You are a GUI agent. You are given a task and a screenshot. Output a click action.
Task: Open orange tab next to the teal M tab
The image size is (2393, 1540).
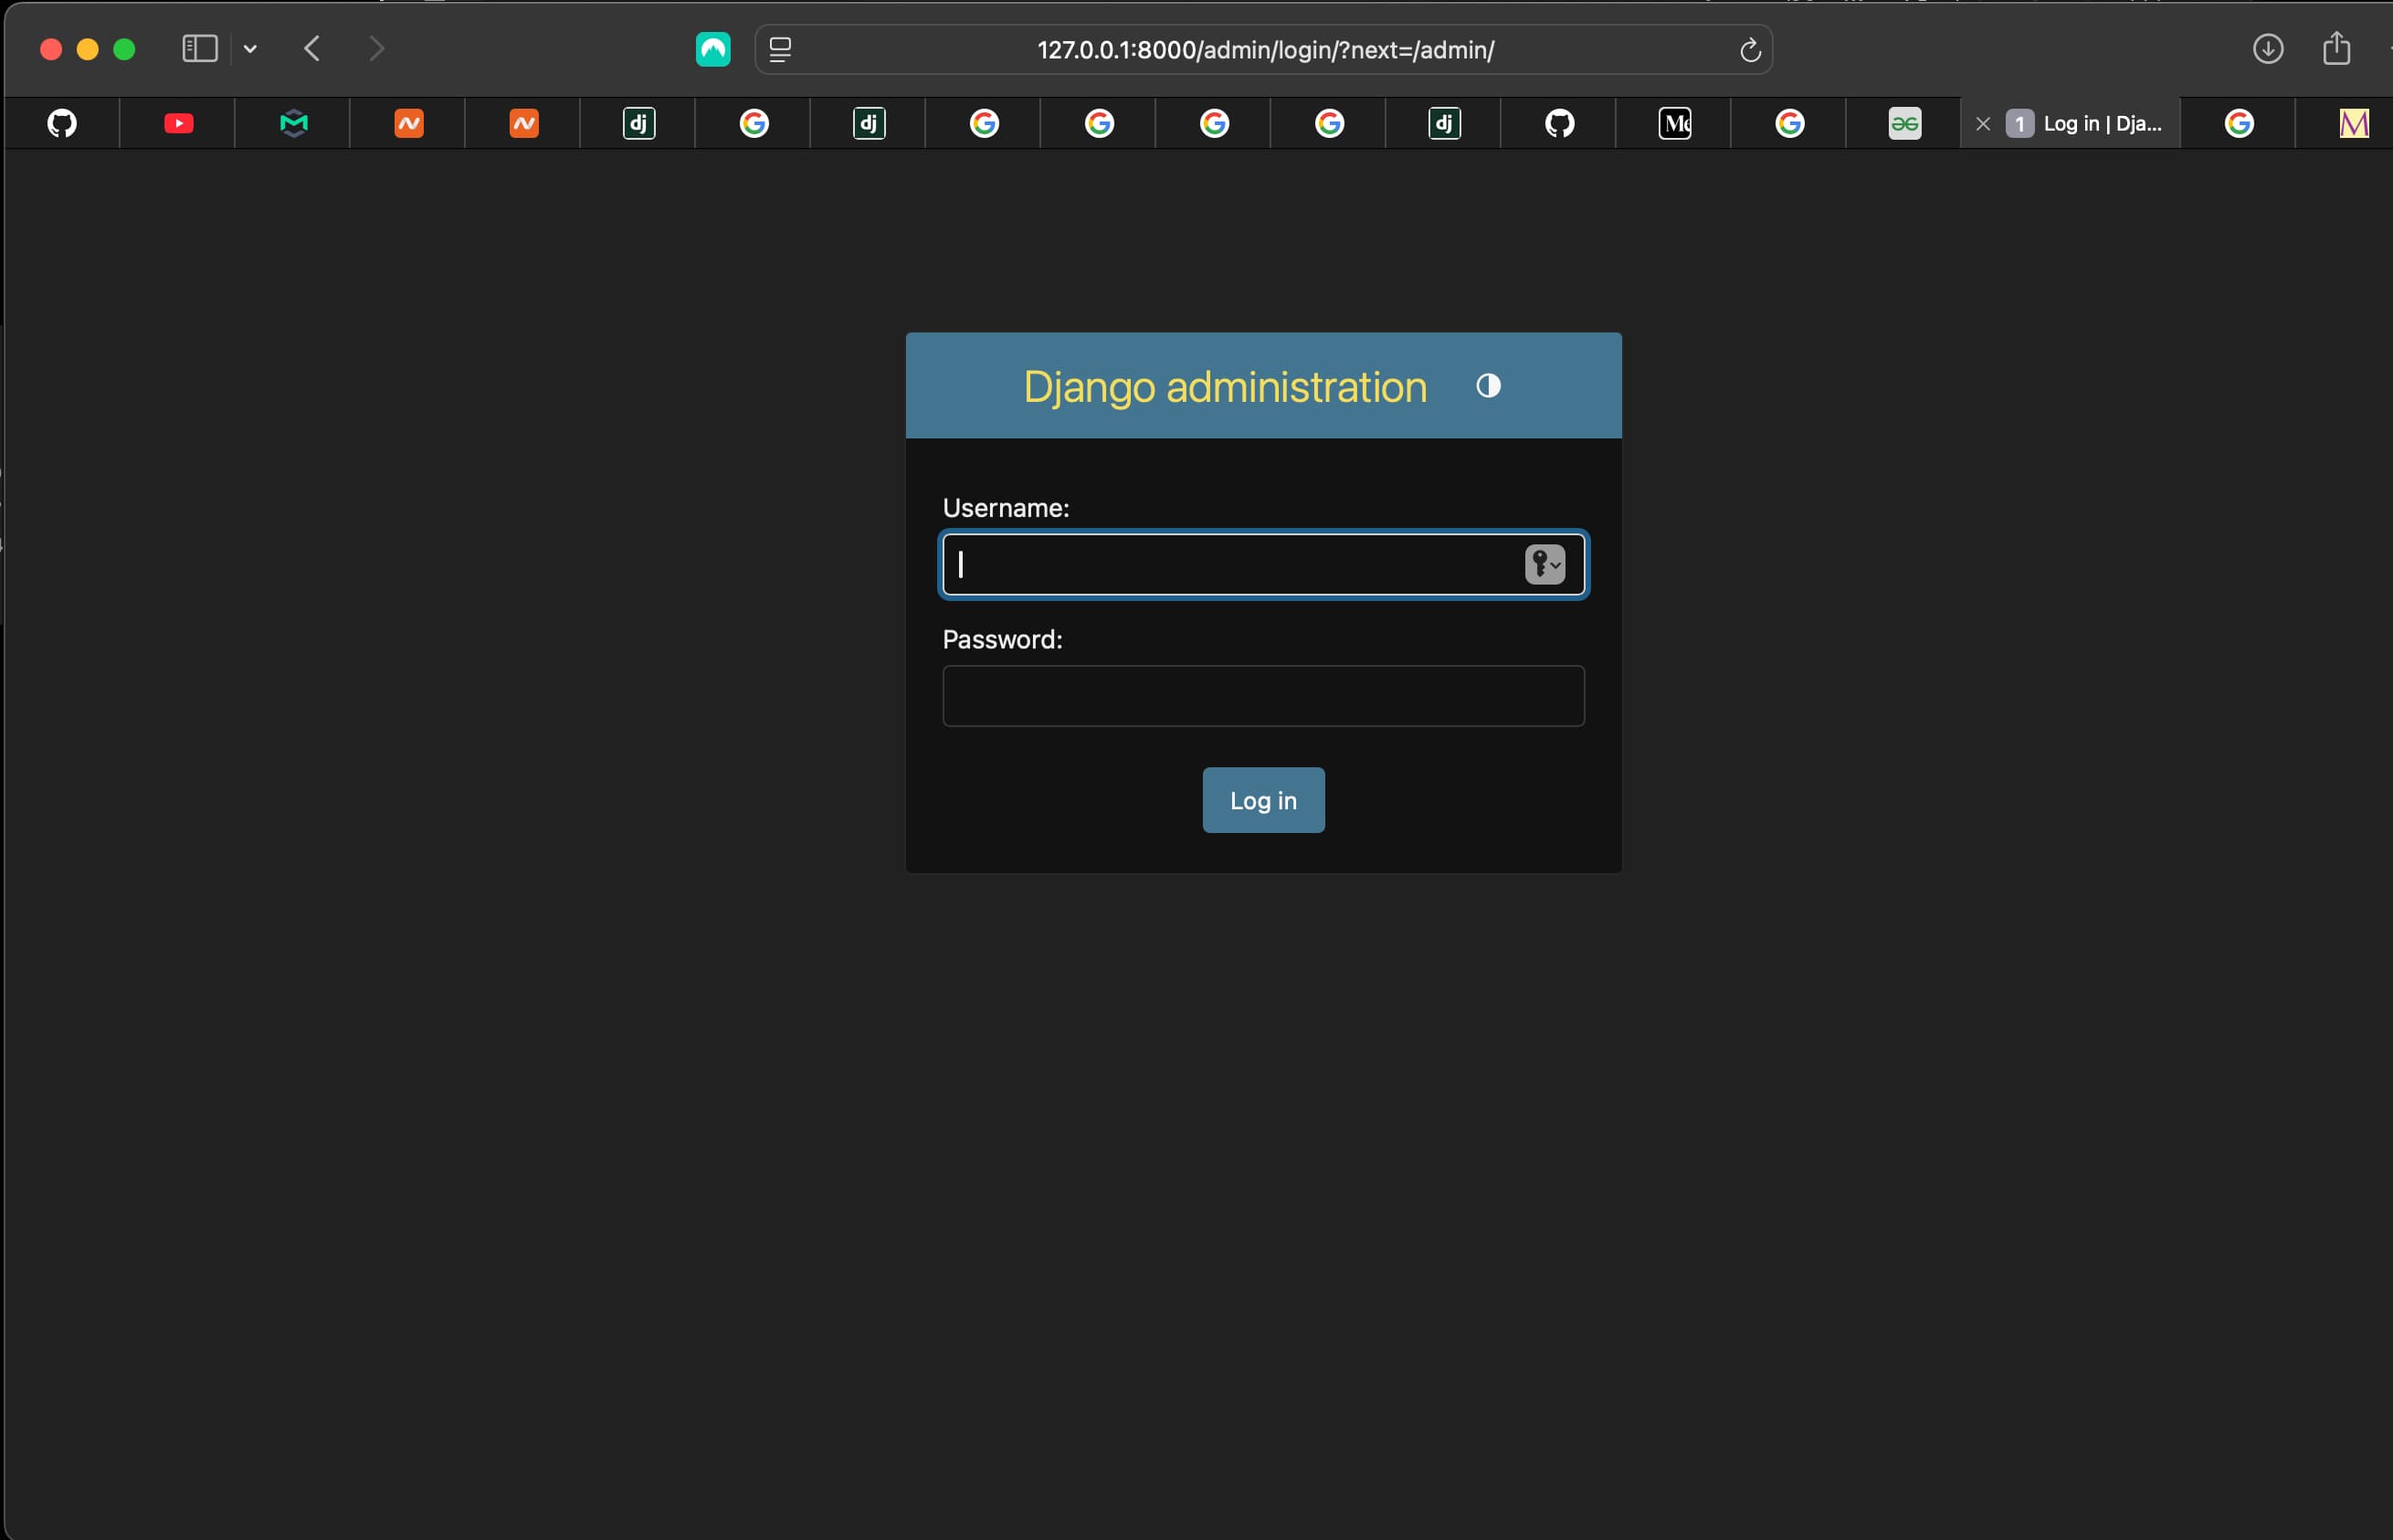pyautogui.click(x=409, y=123)
